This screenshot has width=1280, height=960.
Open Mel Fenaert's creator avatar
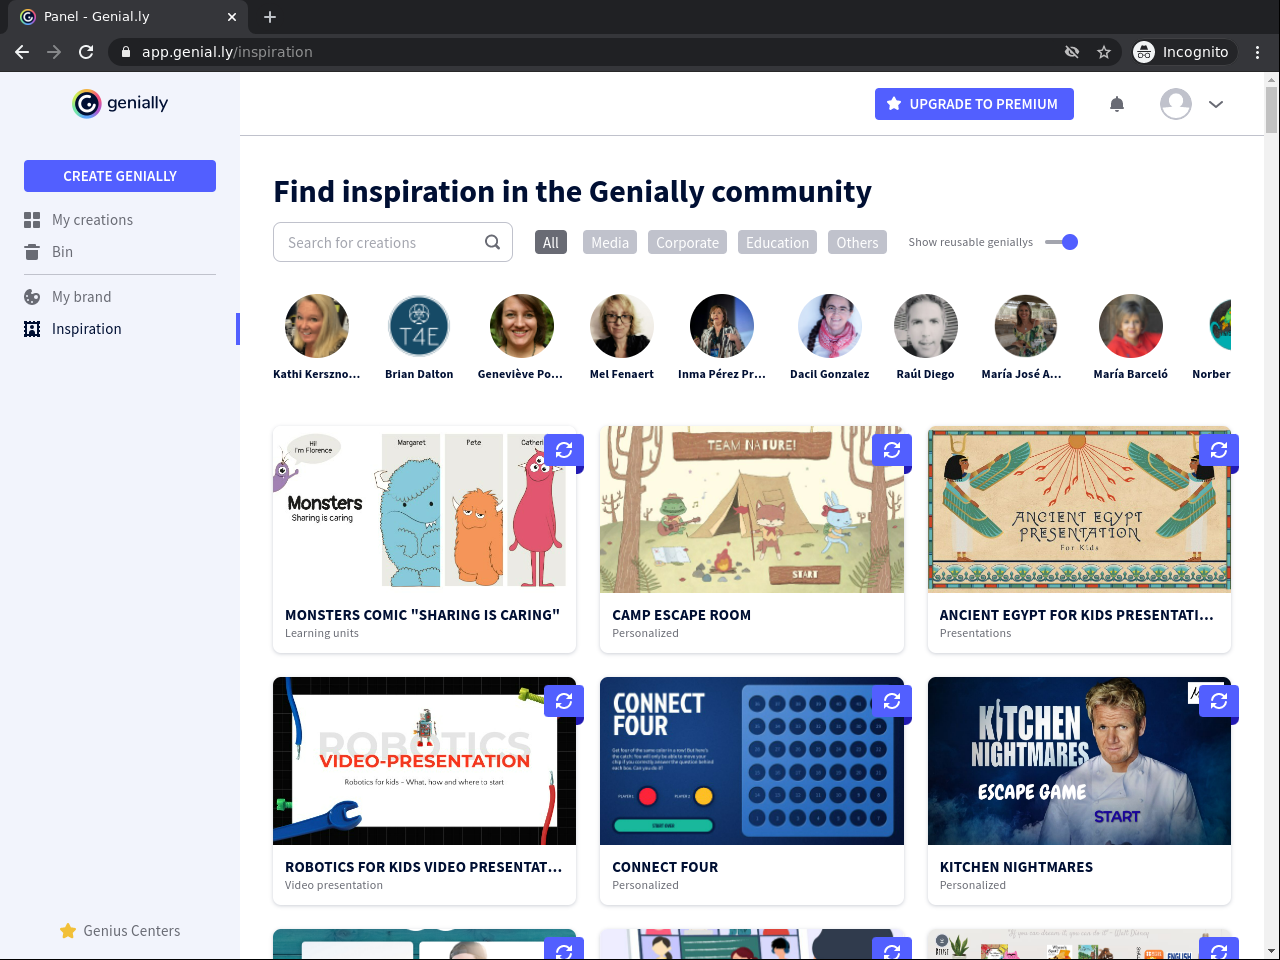622,326
